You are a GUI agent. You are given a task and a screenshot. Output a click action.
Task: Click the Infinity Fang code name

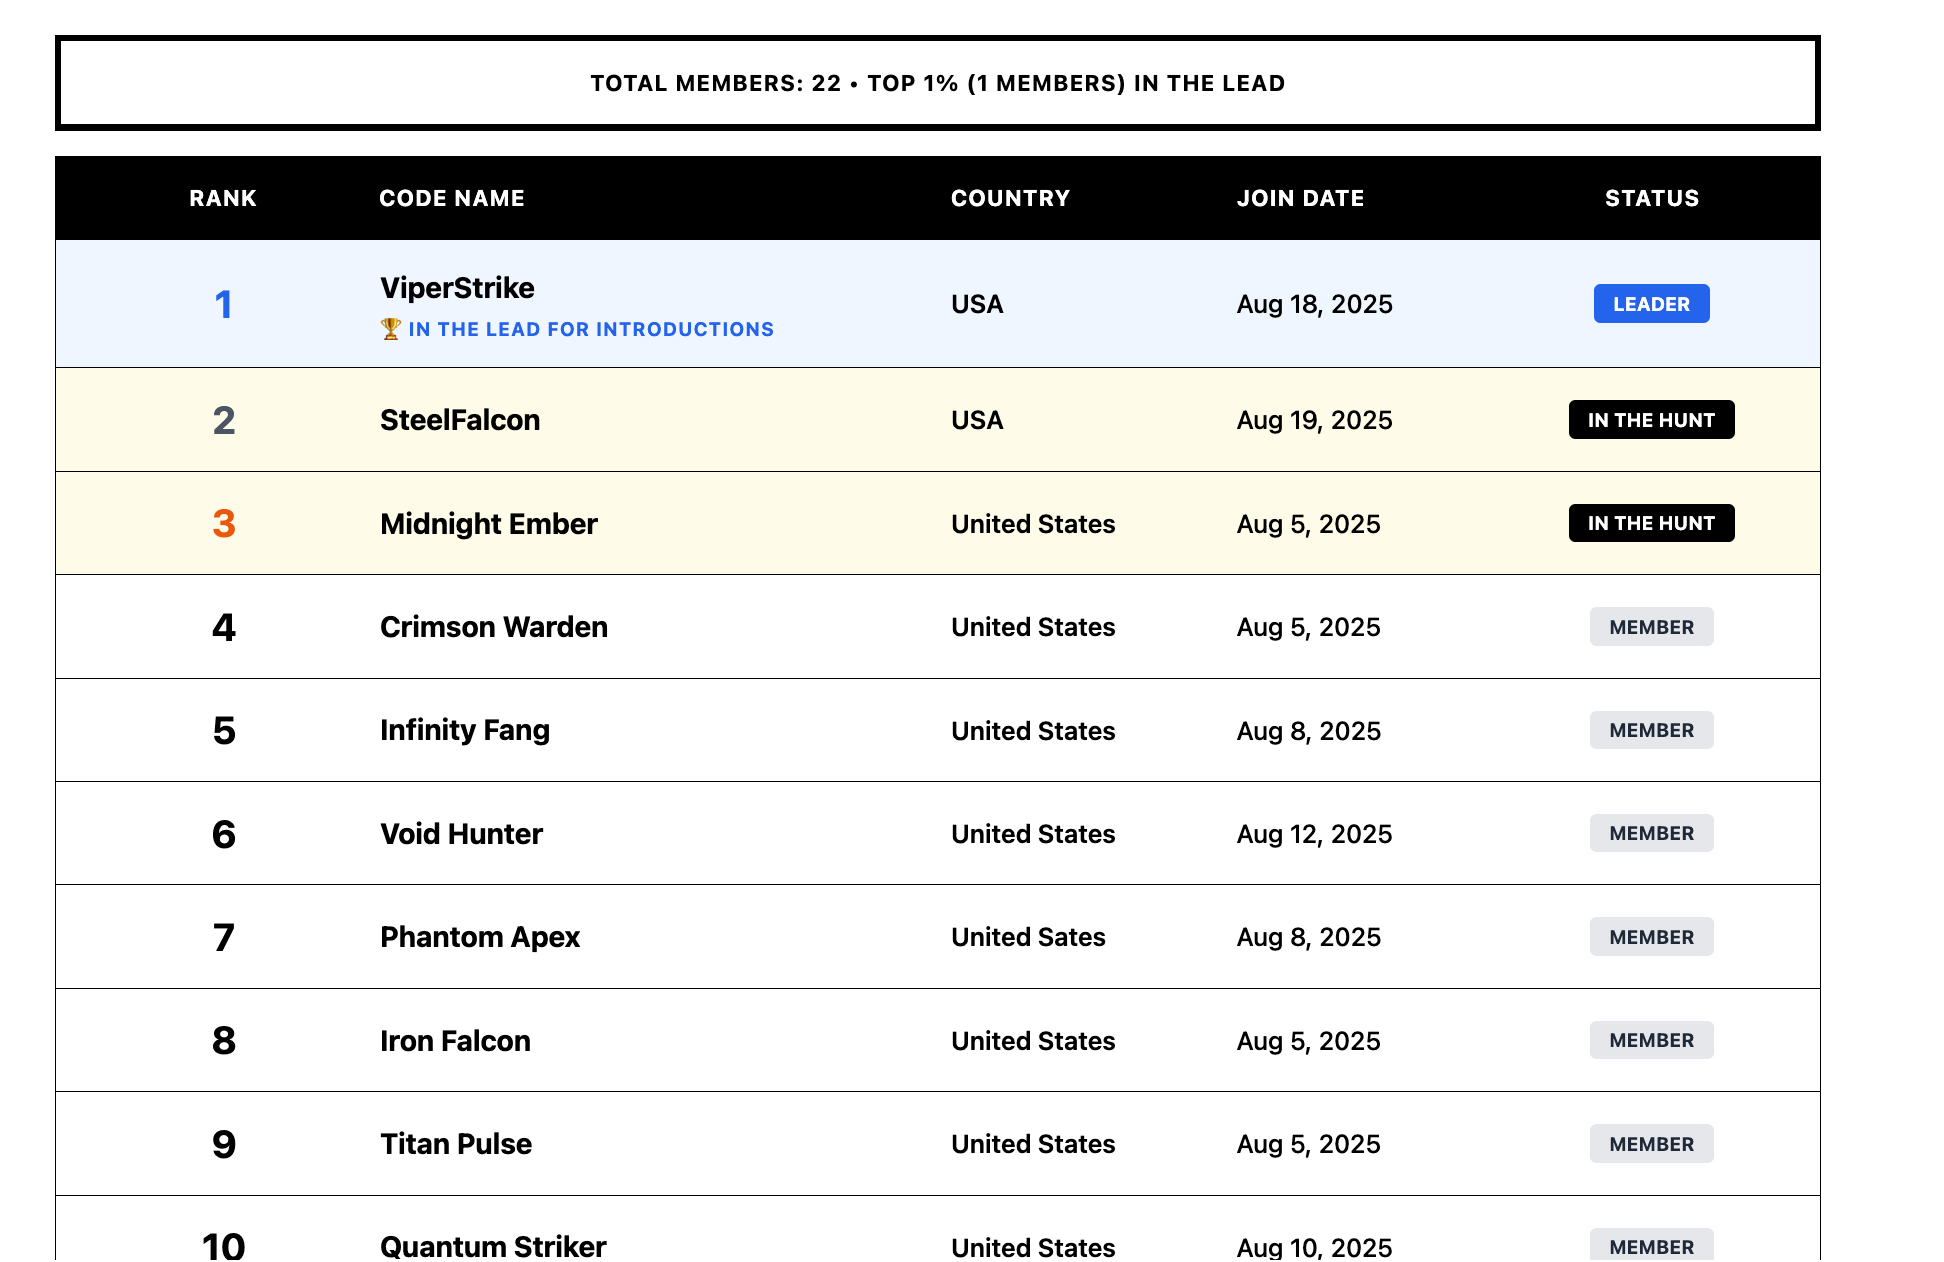[x=464, y=730]
